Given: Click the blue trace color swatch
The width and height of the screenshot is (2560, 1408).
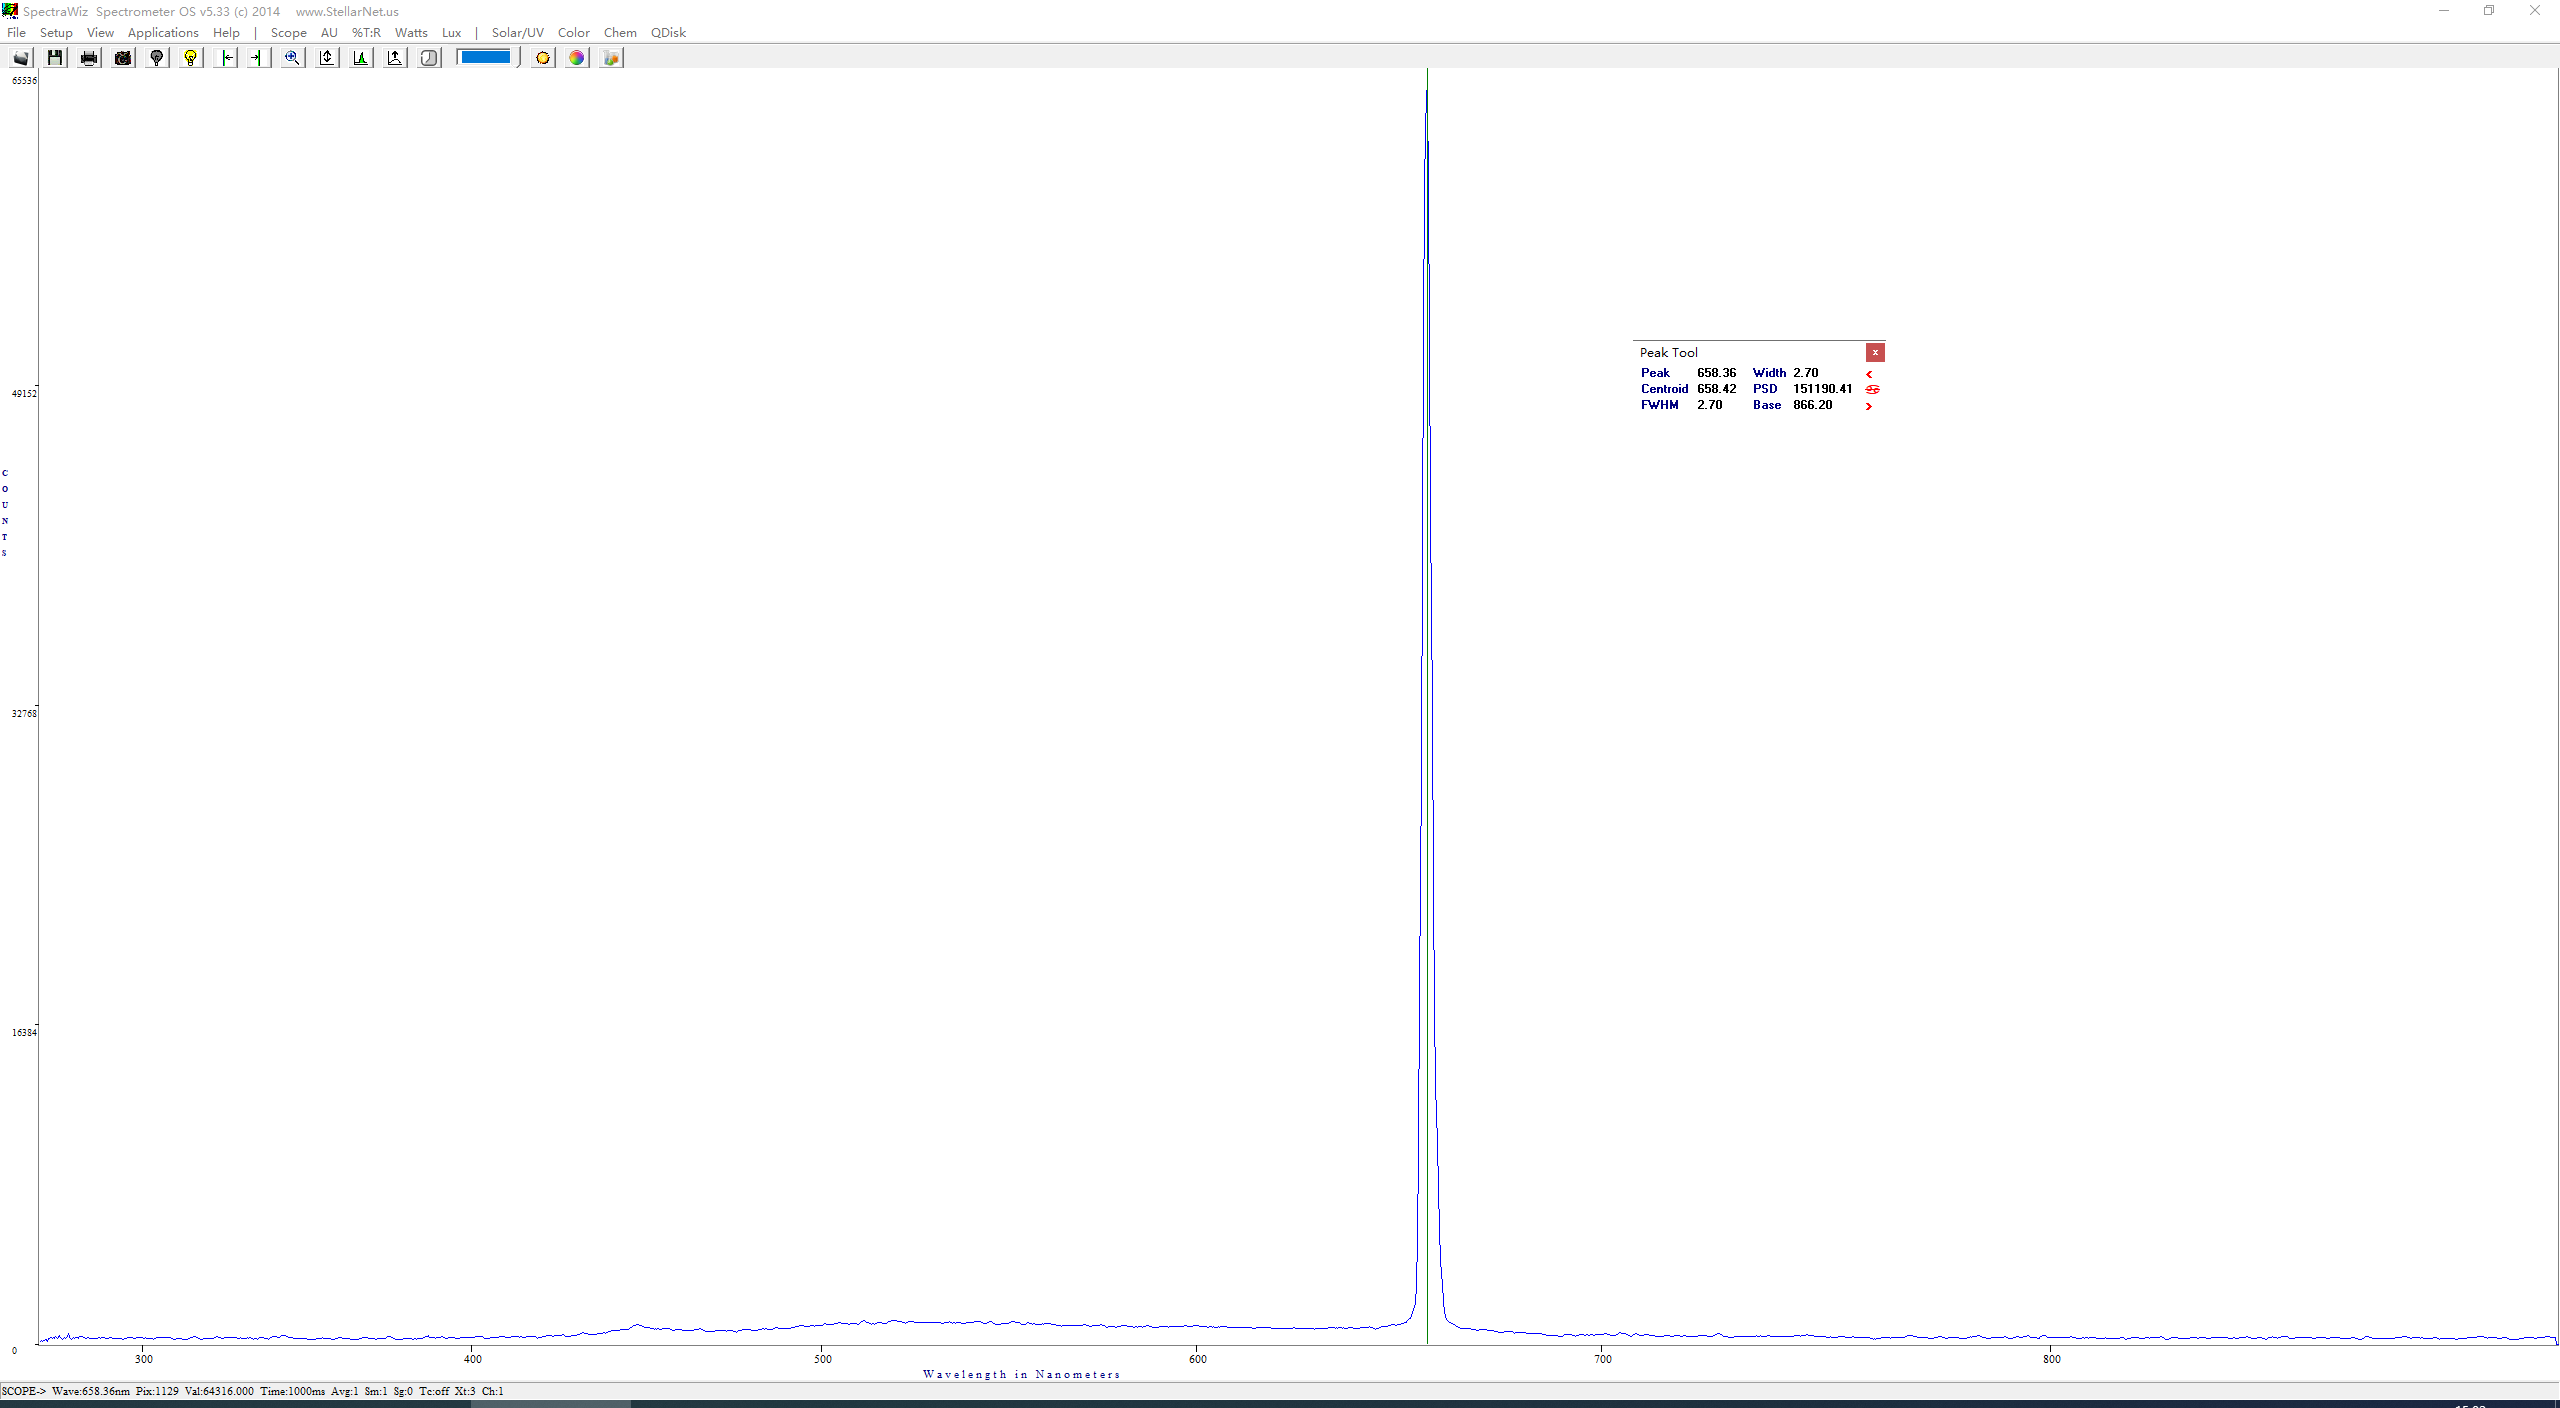Looking at the screenshot, I should pos(485,57).
